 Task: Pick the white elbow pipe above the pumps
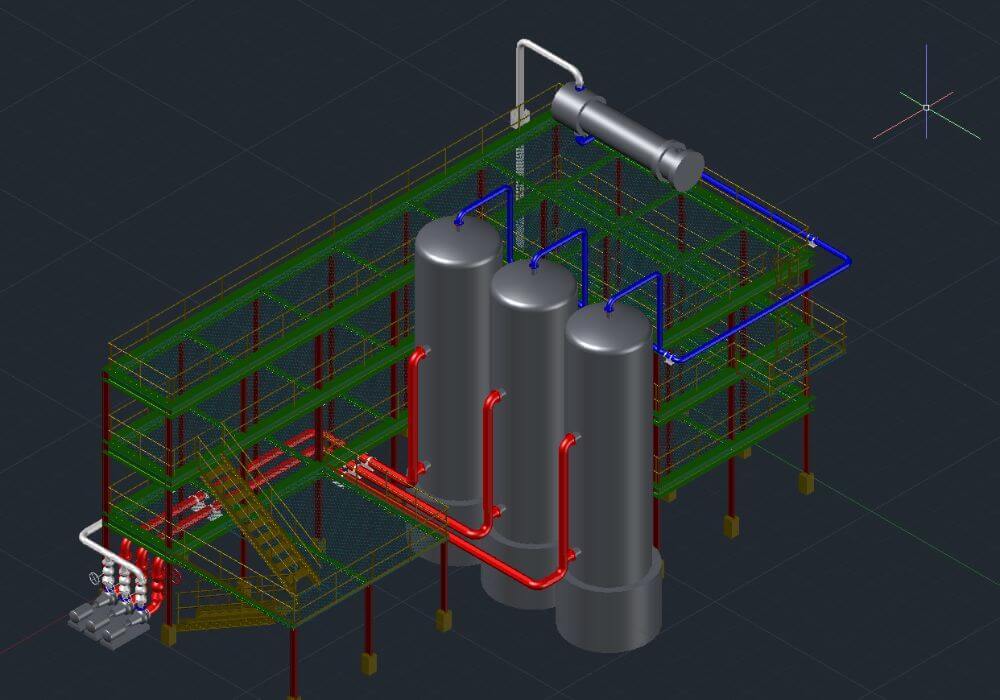tap(112, 550)
